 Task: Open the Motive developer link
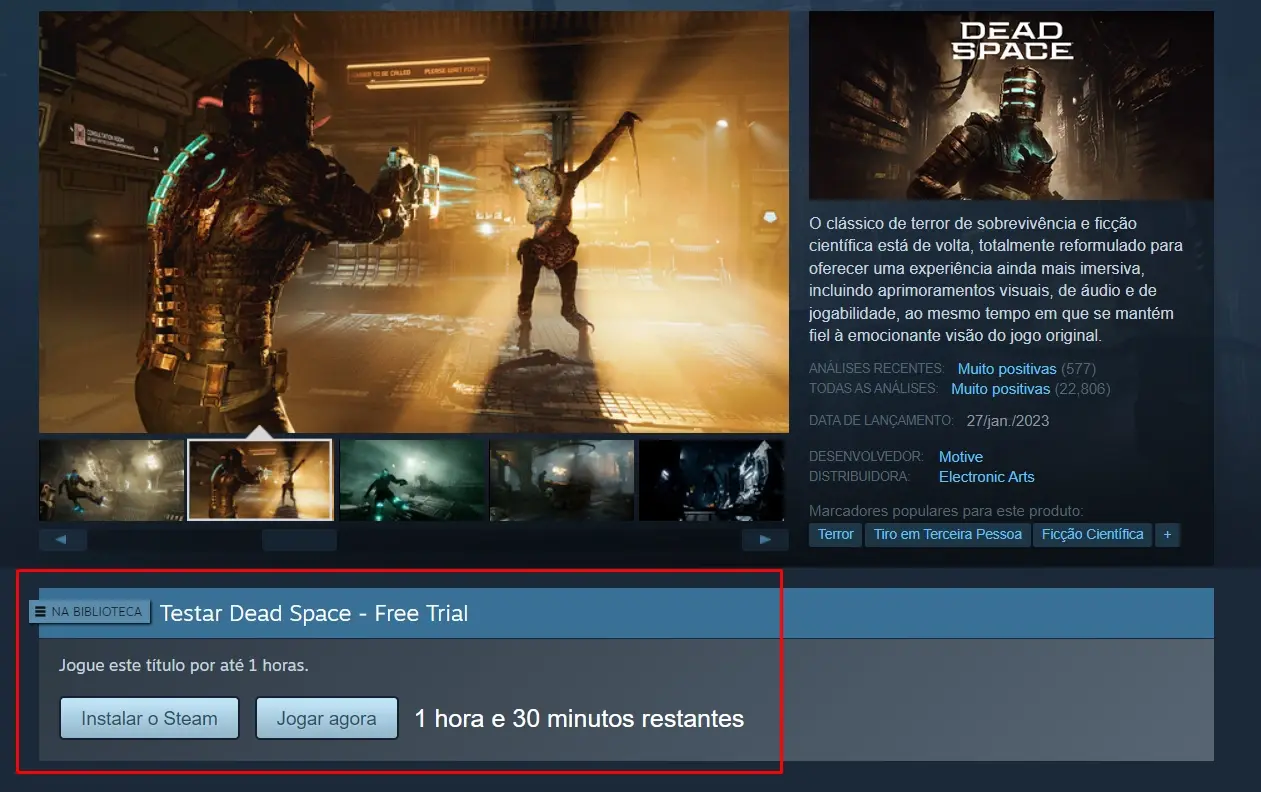(x=960, y=456)
